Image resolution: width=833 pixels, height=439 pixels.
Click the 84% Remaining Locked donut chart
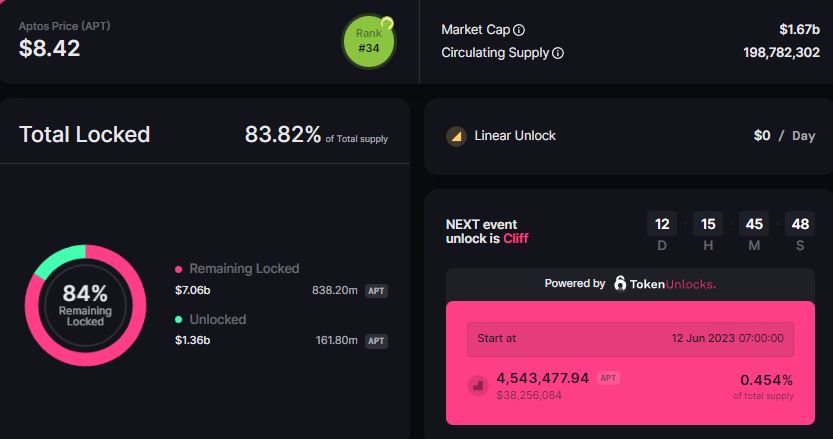(85, 304)
